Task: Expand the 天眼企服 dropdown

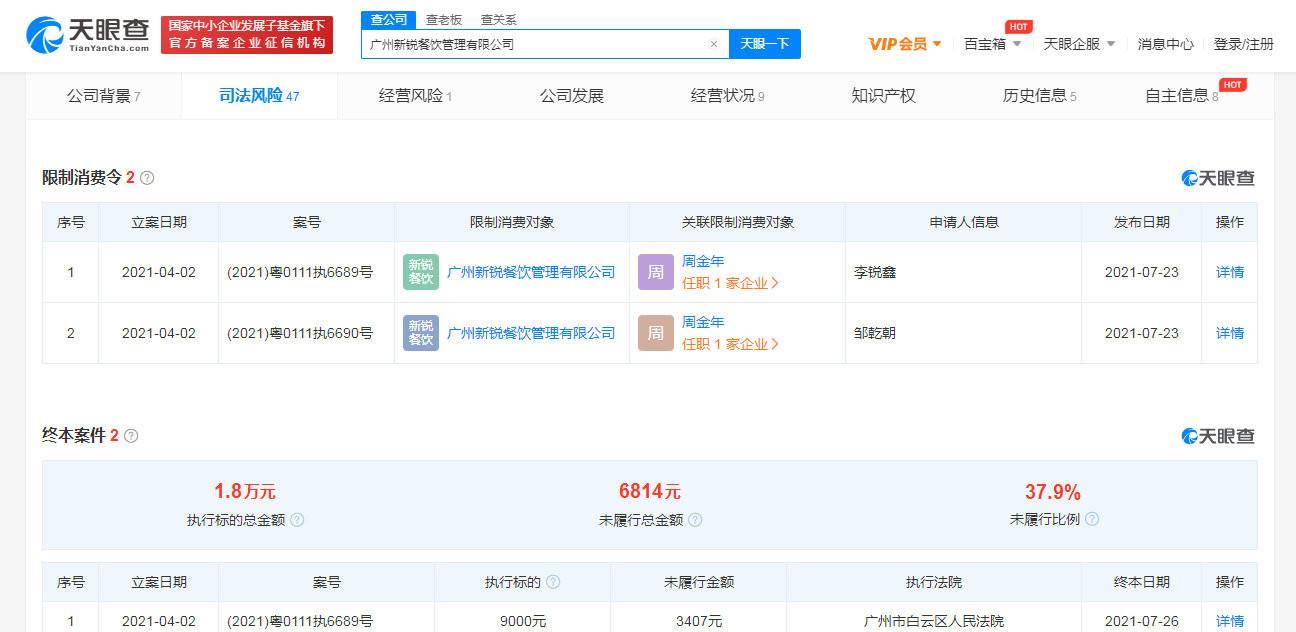Action: pos(1079,44)
